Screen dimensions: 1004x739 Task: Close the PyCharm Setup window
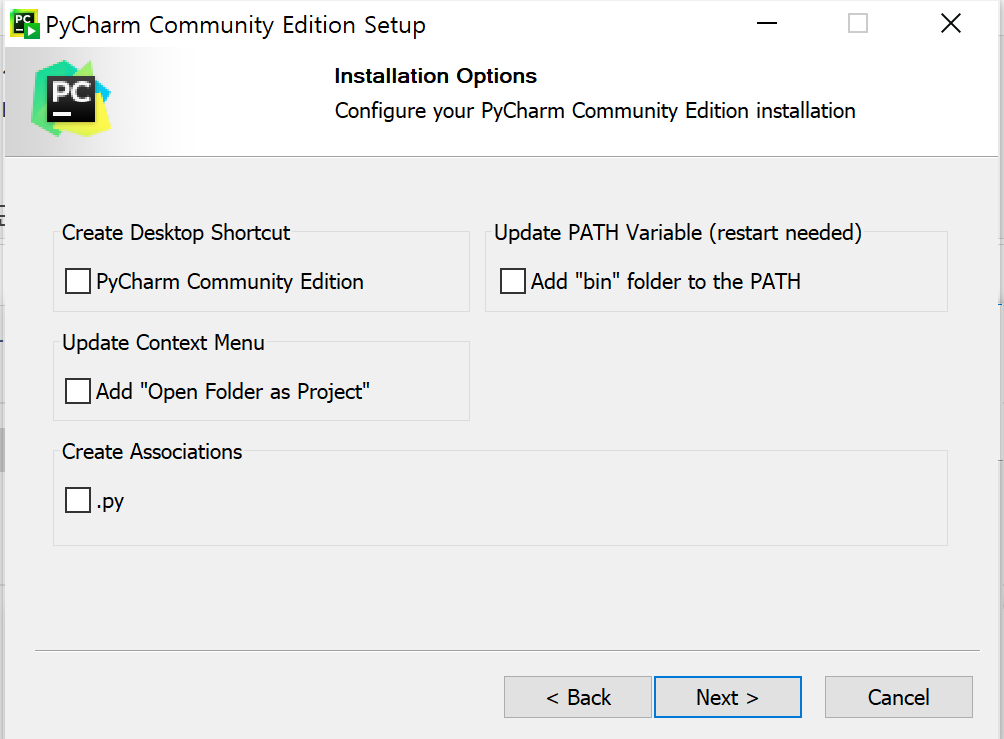(x=950, y=24)
